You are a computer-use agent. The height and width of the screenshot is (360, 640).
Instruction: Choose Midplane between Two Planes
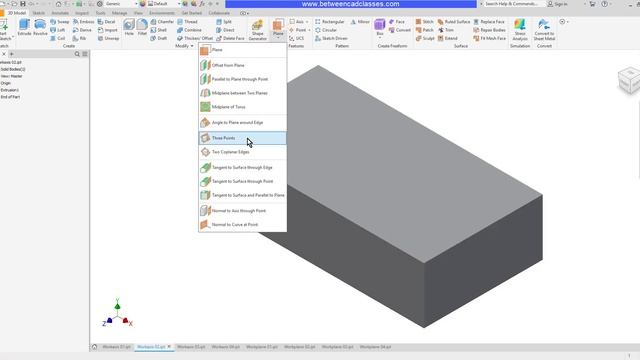tap(242, 93)
